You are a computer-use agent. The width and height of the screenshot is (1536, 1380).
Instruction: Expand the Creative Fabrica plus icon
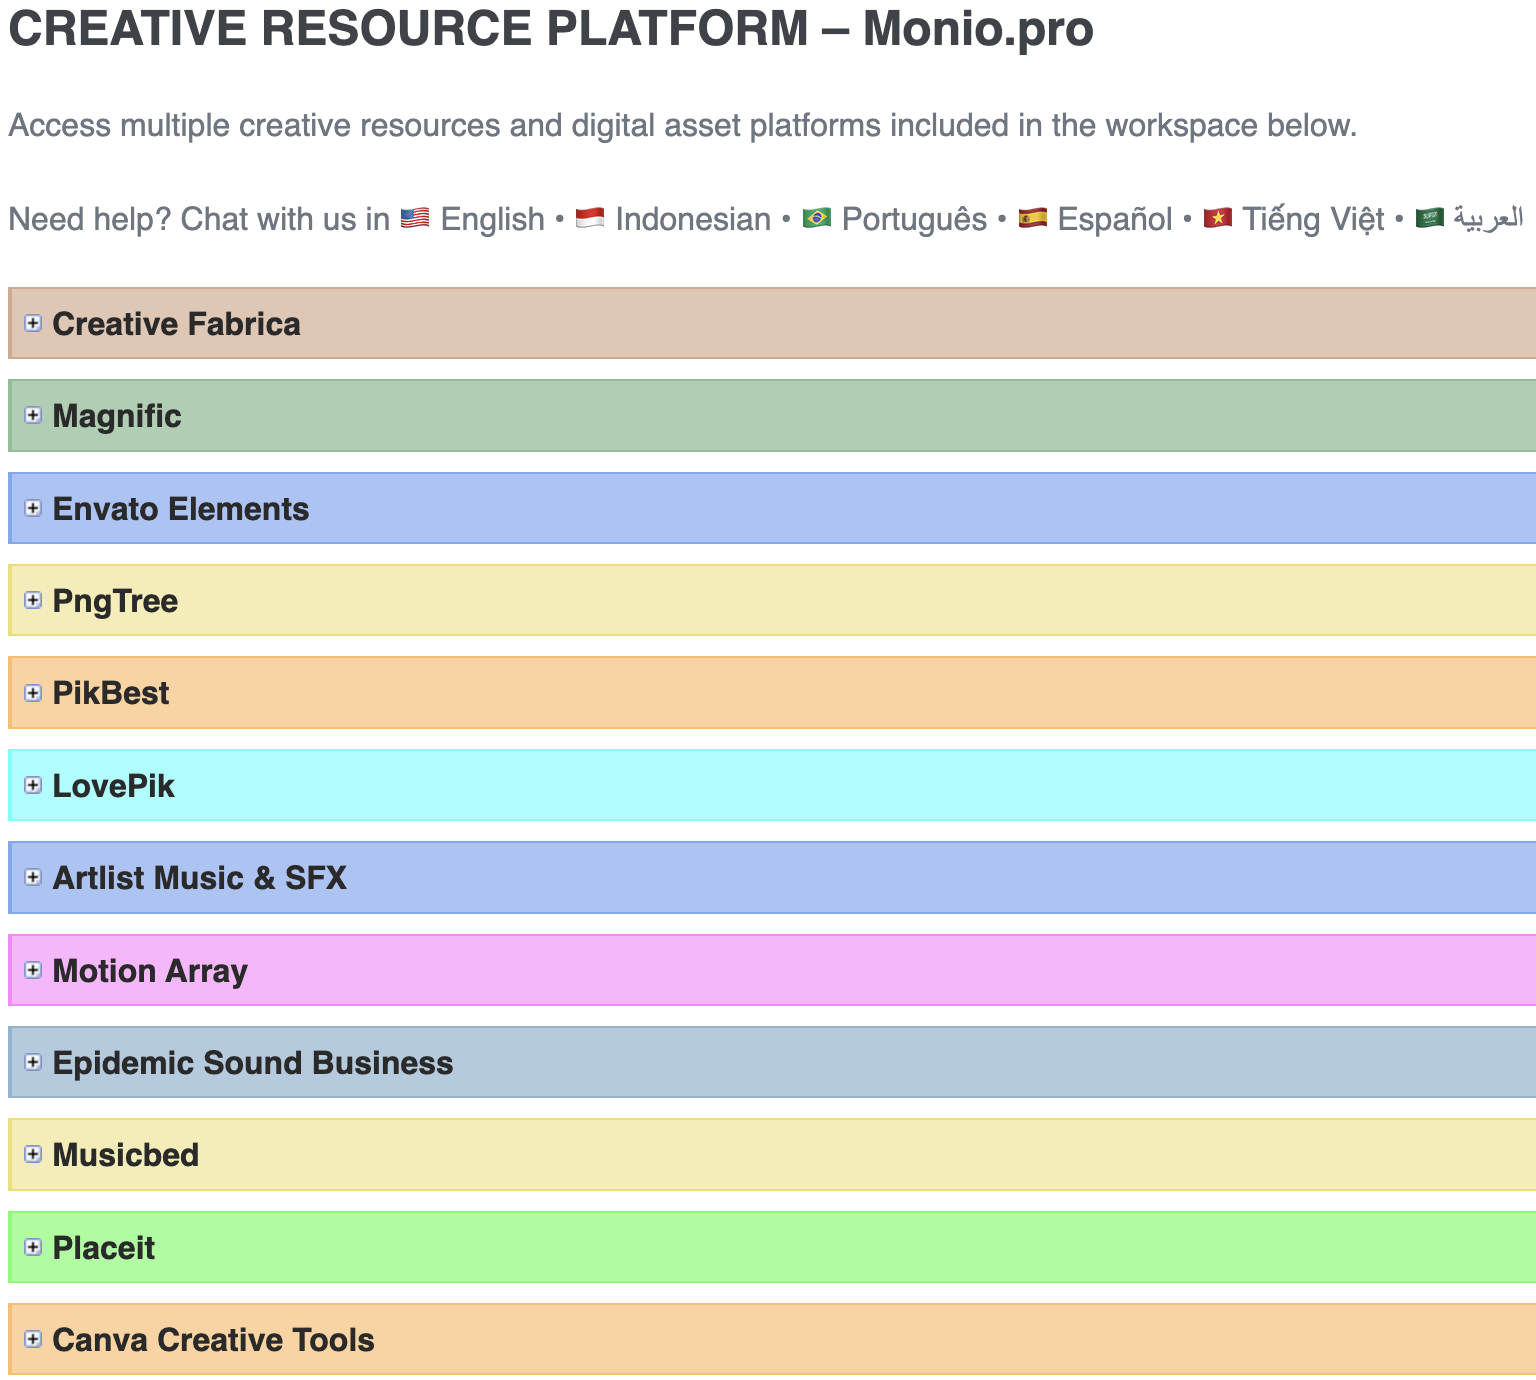tap(33, 323)
